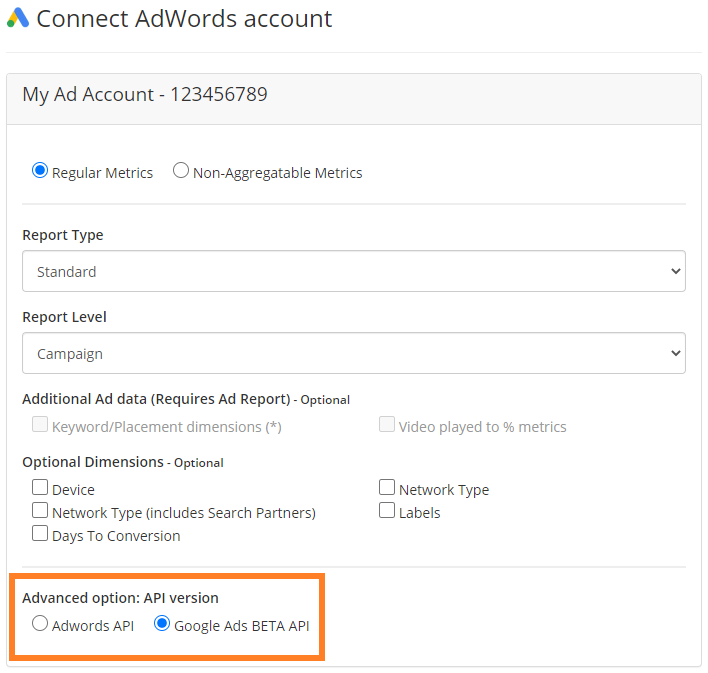Viewport: 708px width, 673px height.
Task: Open the Report Level dropdown showing Campaign
Action: click(x=354, y=353)
